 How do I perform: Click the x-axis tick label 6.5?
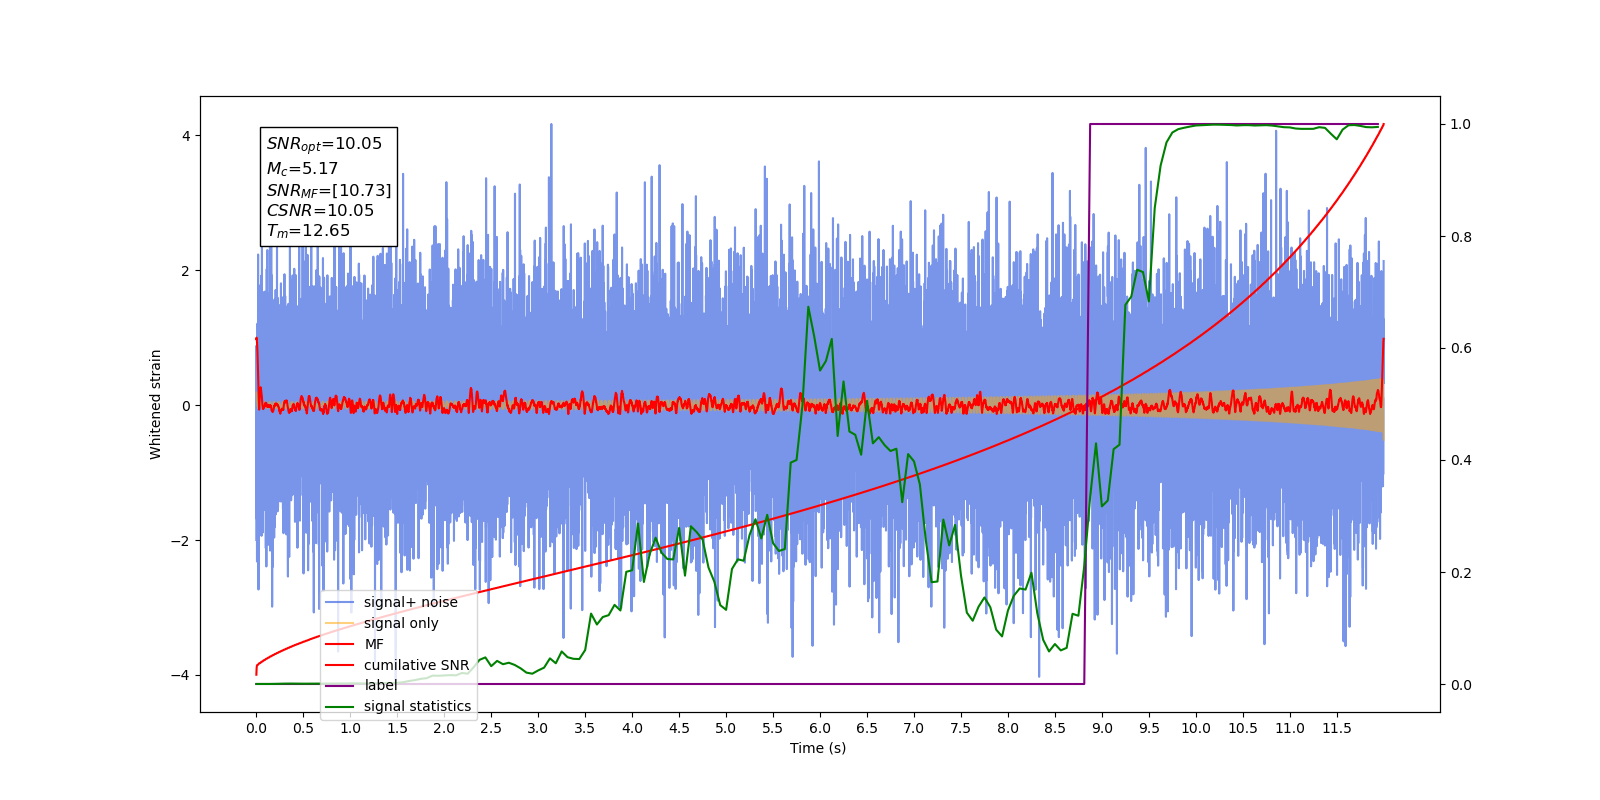[x=867, y=728]
